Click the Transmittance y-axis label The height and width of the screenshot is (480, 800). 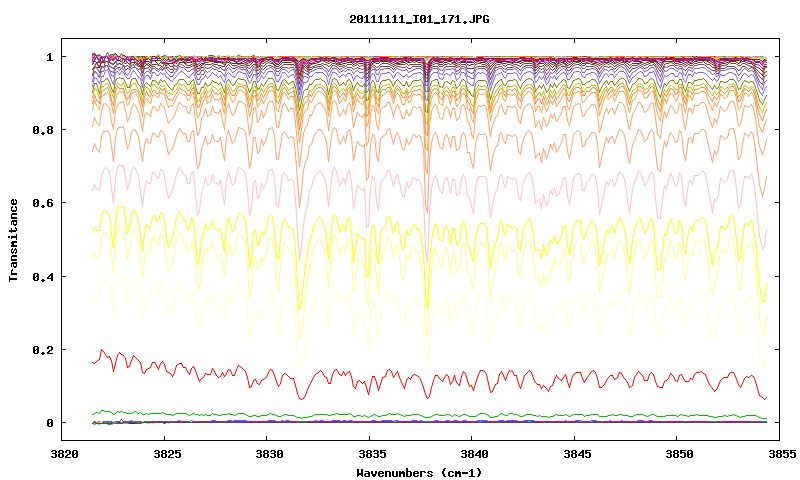[14, 240]
